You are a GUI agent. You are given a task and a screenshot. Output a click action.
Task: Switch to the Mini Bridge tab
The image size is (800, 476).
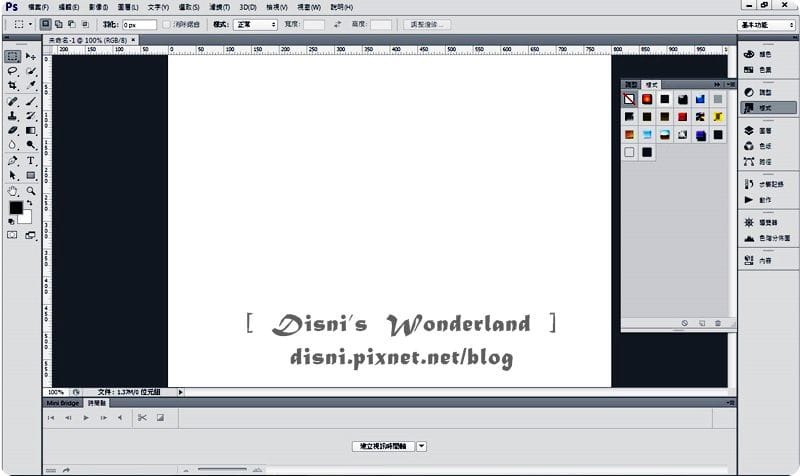63,403
